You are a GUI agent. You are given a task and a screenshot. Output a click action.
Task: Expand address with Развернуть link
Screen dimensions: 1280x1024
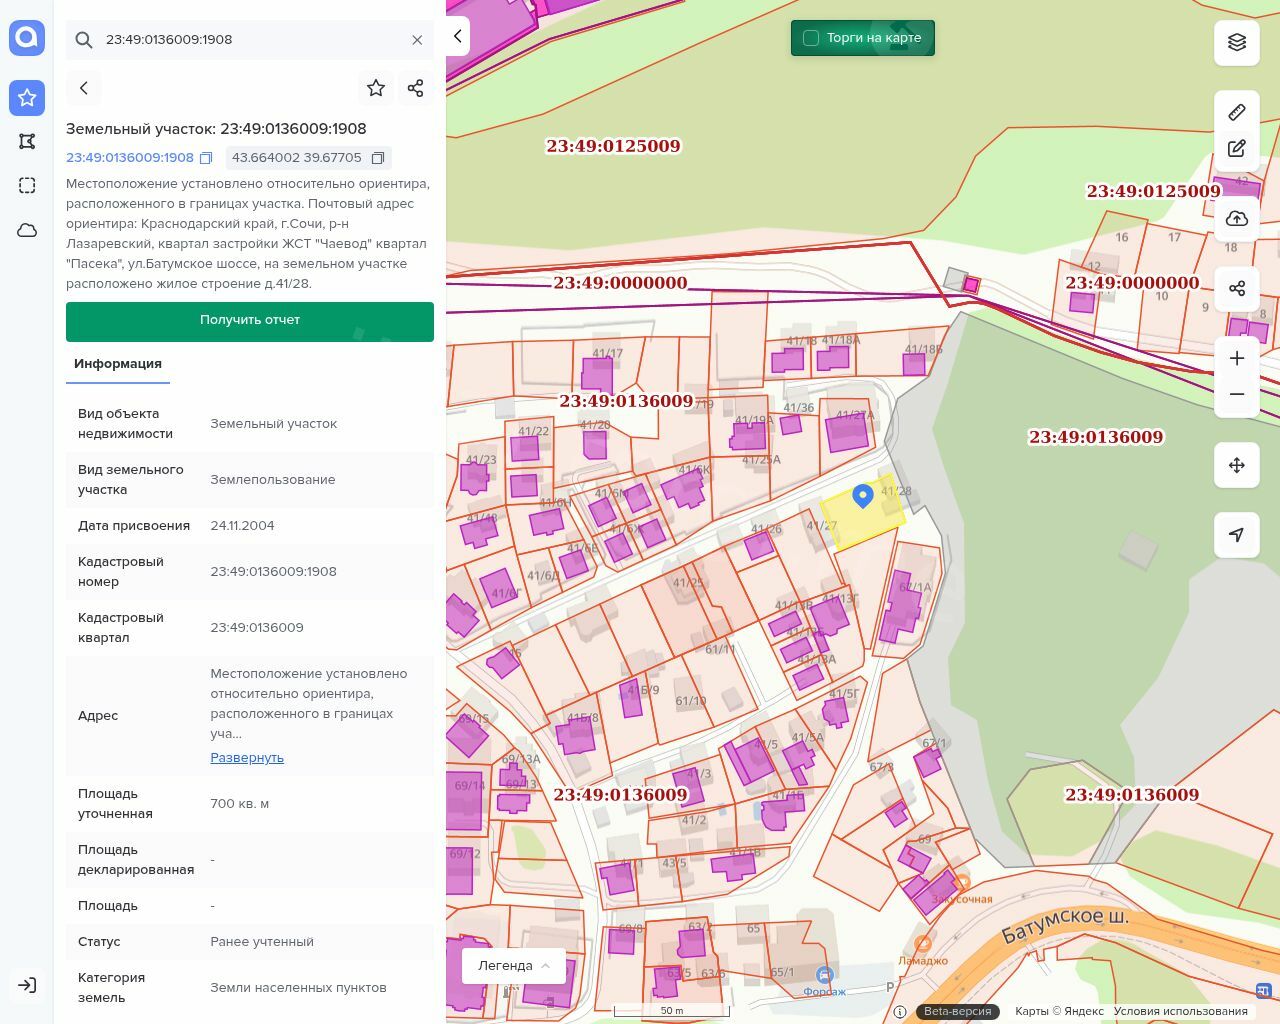[247, 758]
